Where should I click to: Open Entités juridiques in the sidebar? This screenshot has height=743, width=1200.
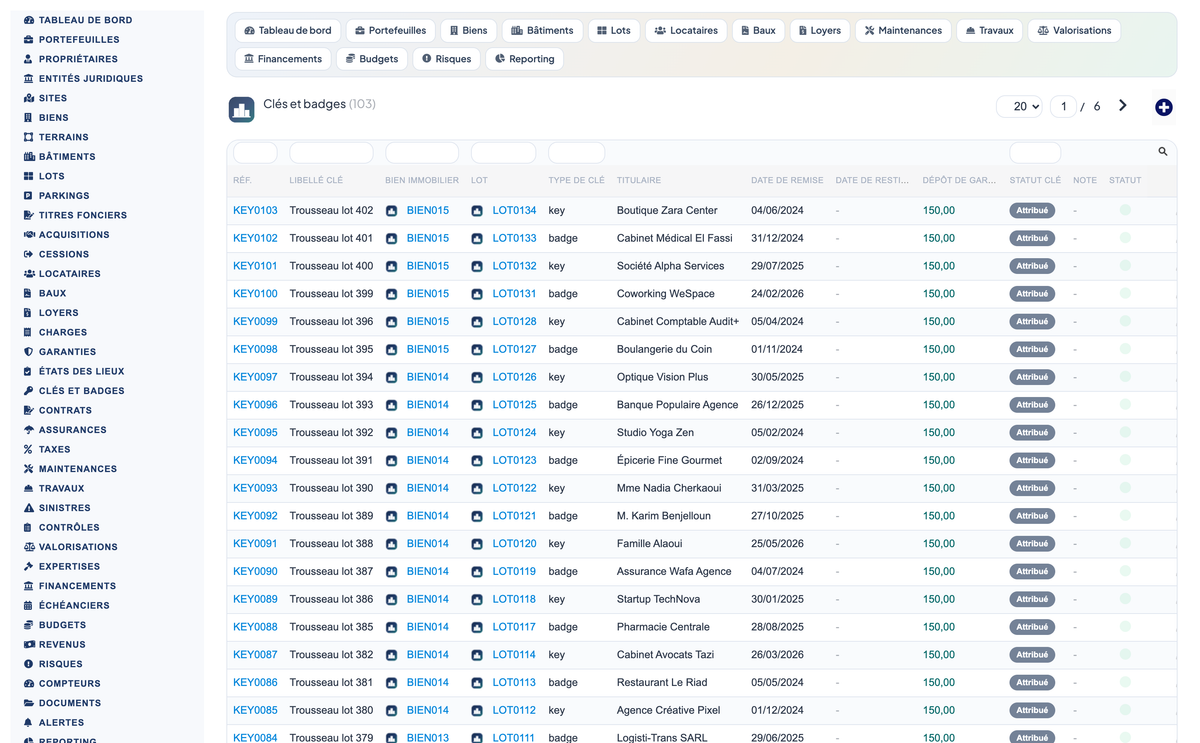point(83,79)
